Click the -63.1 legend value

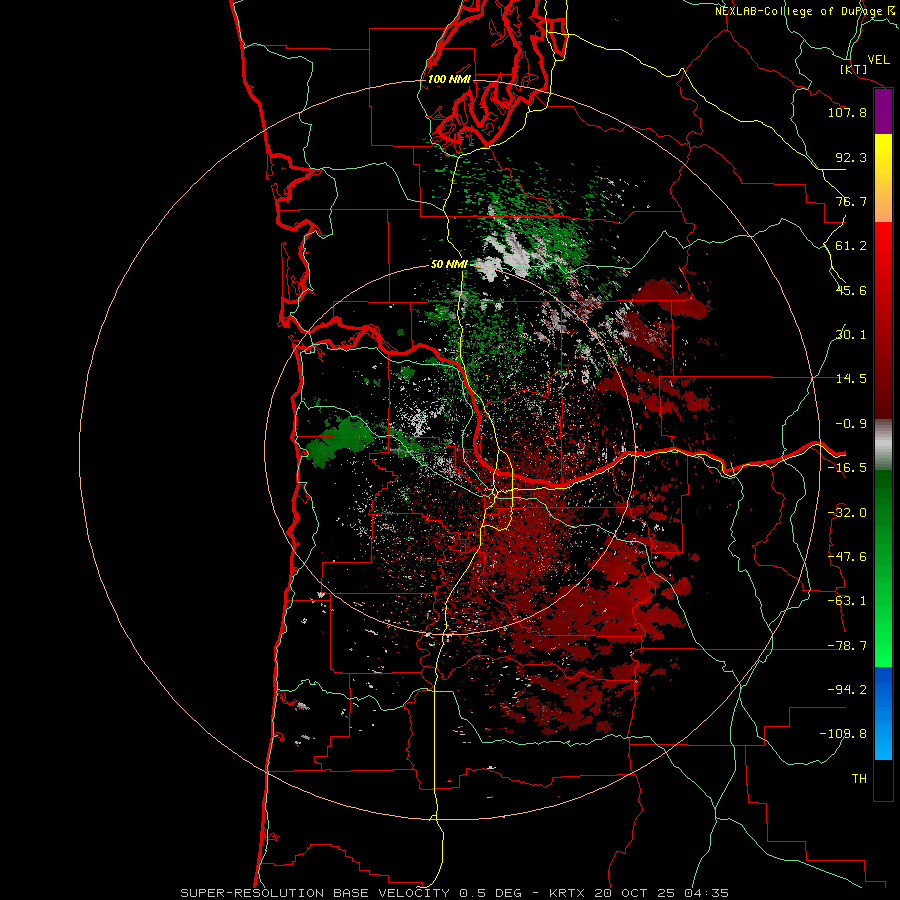(847, 601)
